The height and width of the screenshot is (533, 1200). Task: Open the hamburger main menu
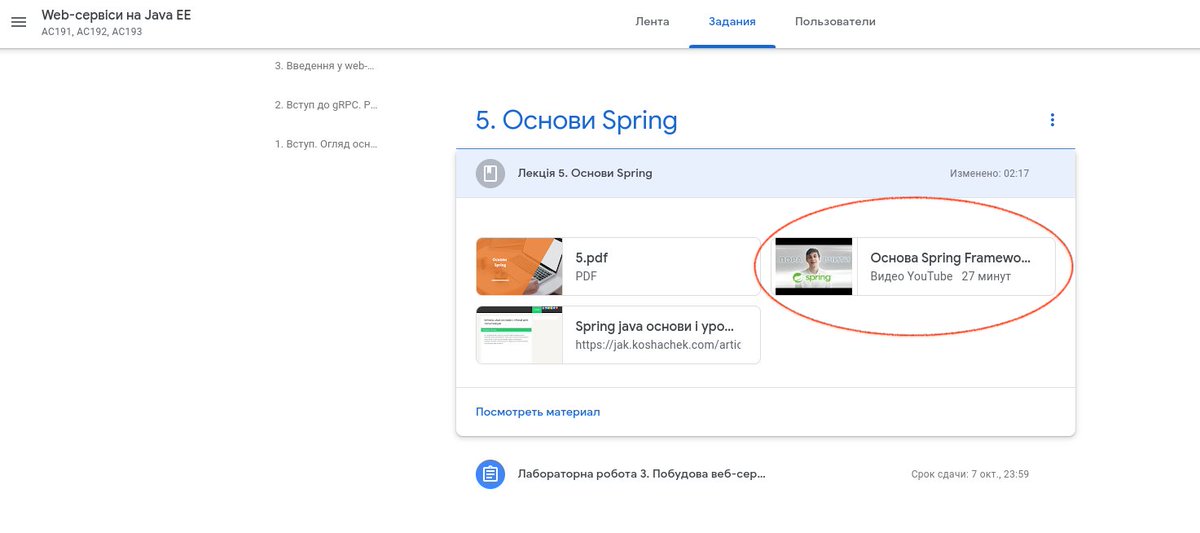click(x=18, y=23)
